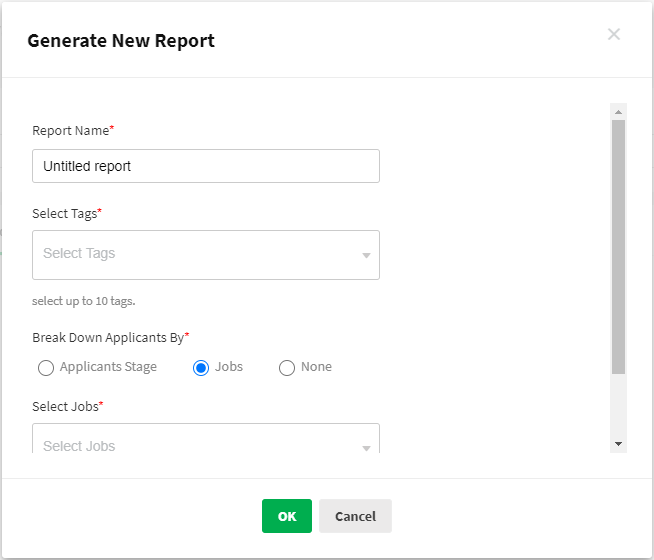Click the scrollbar up arrow

pos(618,112)
